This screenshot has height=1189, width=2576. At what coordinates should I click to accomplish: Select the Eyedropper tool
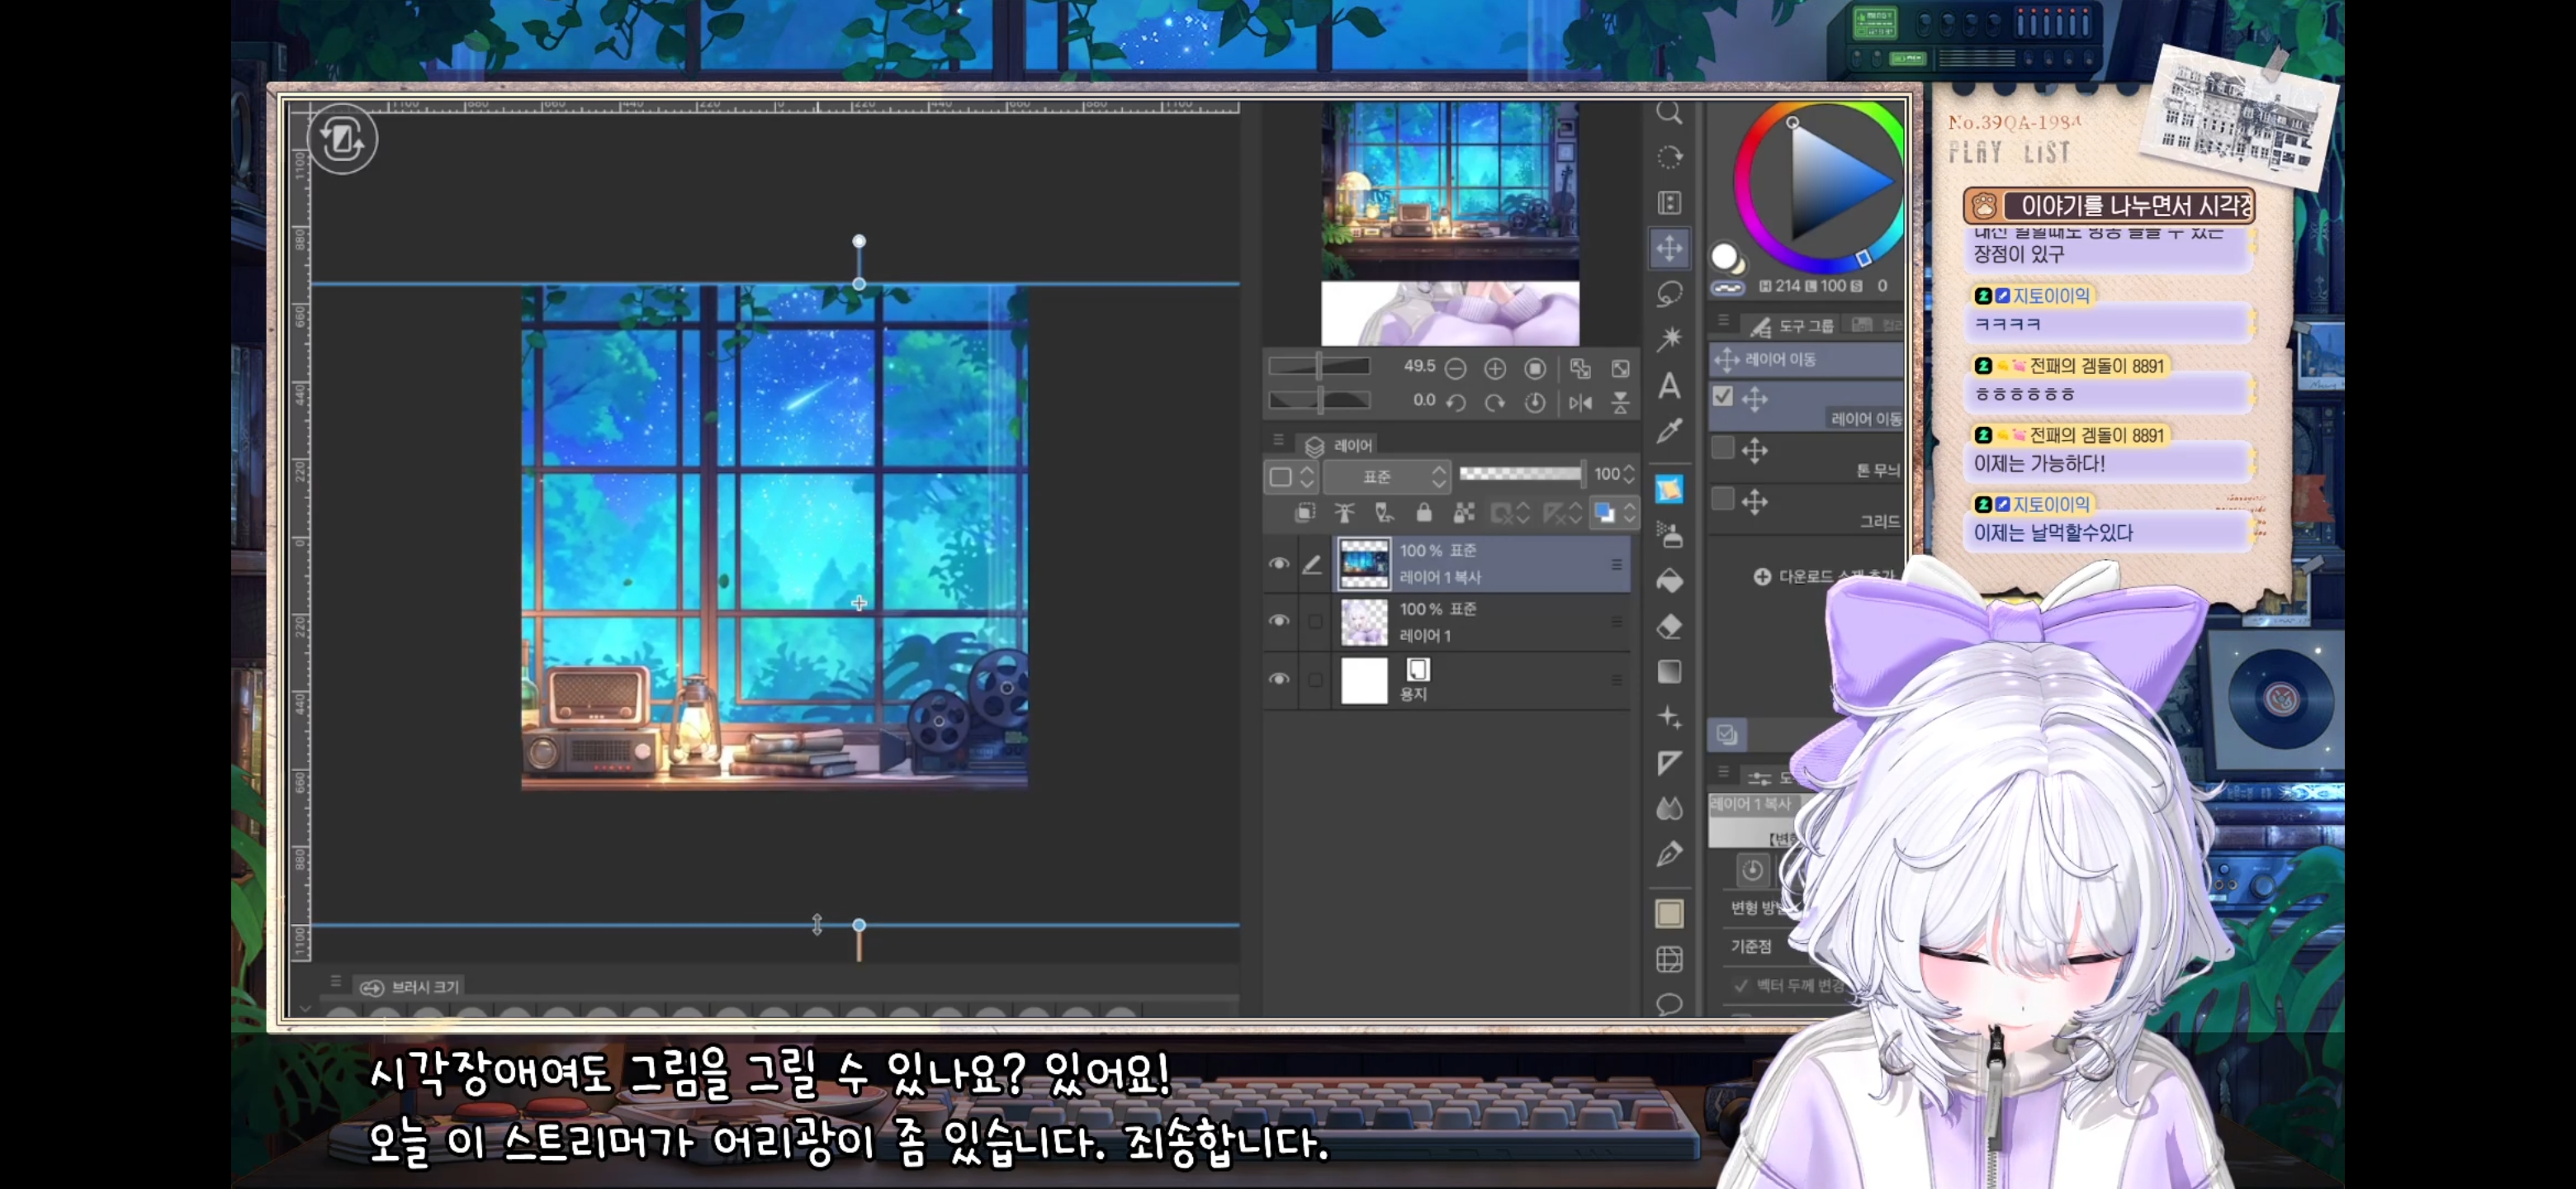click(1669, 431)
